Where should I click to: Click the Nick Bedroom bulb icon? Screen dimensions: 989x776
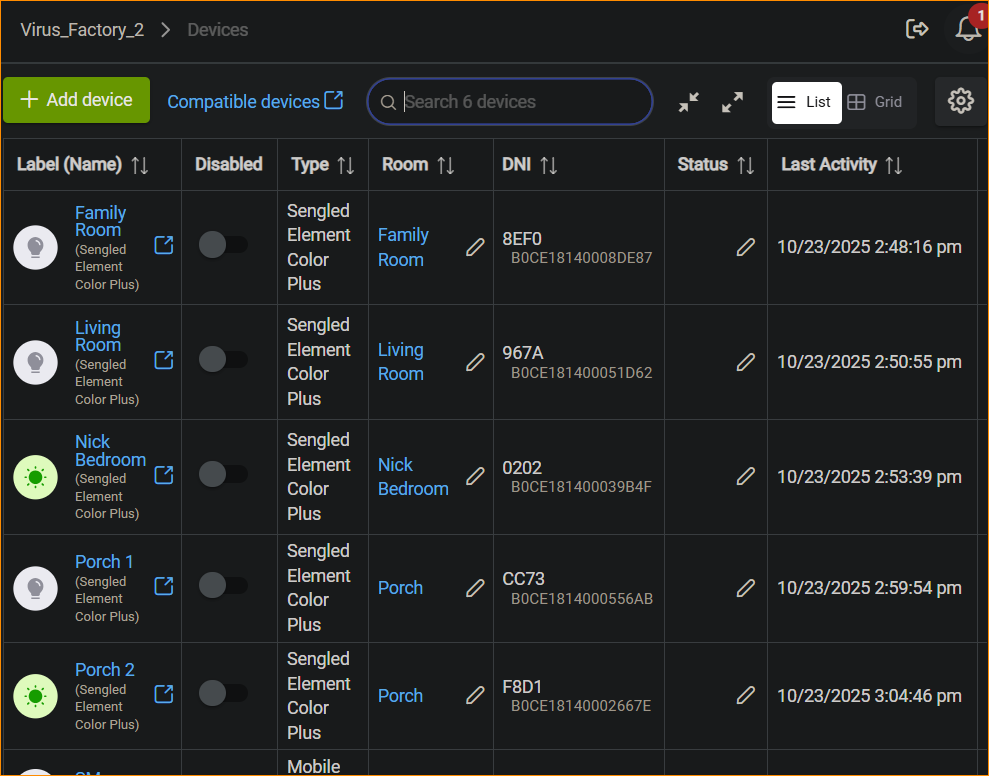click(x=35, y=477)
